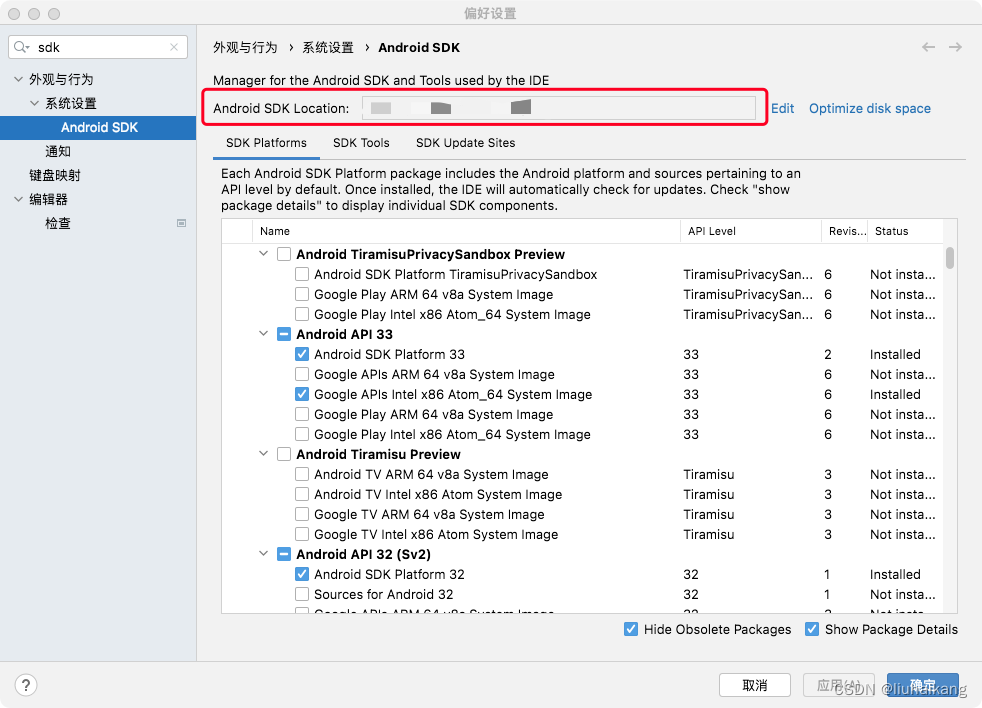982x708 pixels.
Task: Click the package list vertical scrollbar
Action: [x=950, y=258]
